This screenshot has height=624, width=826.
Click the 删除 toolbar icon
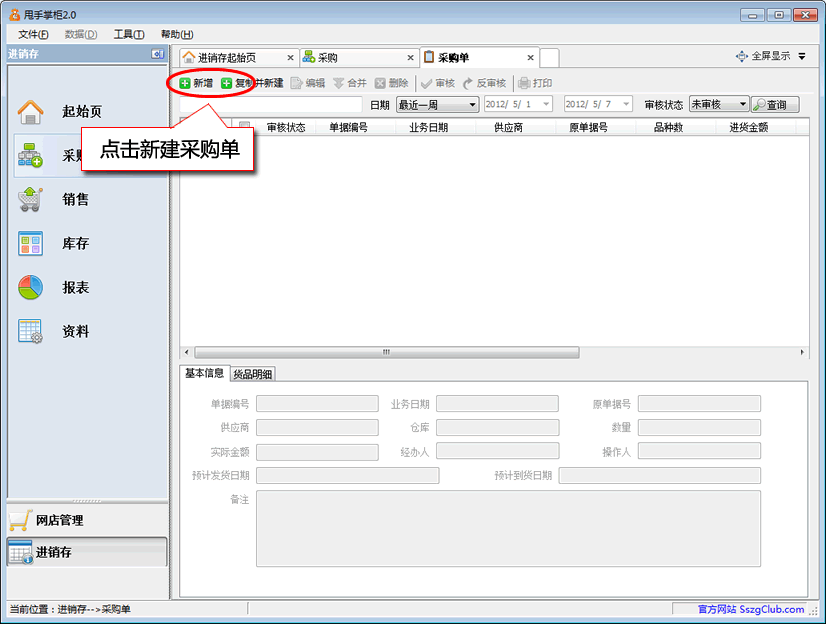[x=380, y=83]
